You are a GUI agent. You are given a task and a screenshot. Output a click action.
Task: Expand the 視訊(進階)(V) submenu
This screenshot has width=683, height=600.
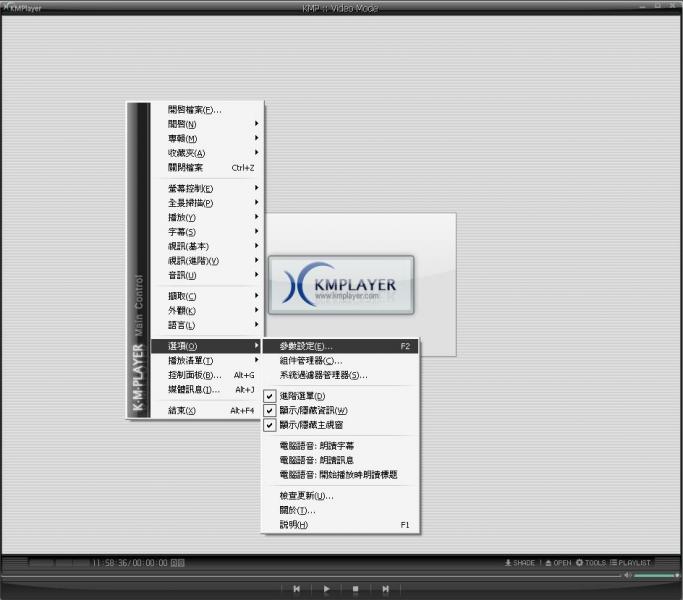206,261
